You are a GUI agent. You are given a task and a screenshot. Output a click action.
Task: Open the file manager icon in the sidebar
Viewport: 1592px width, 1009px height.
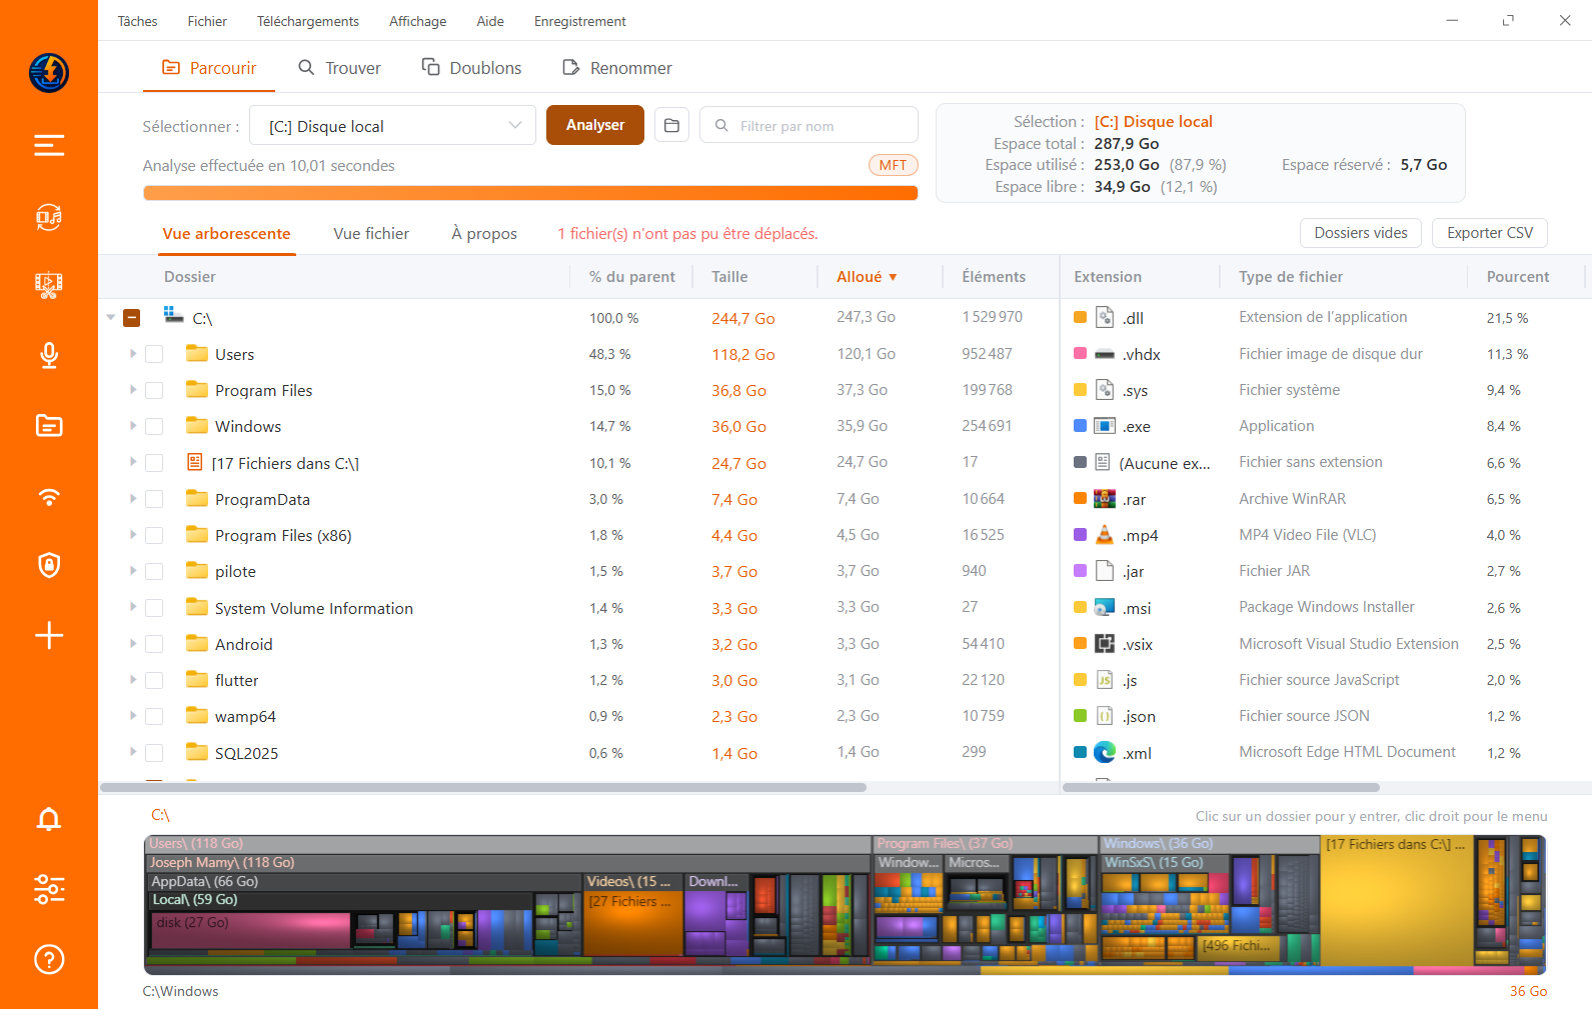coord(49,426)
